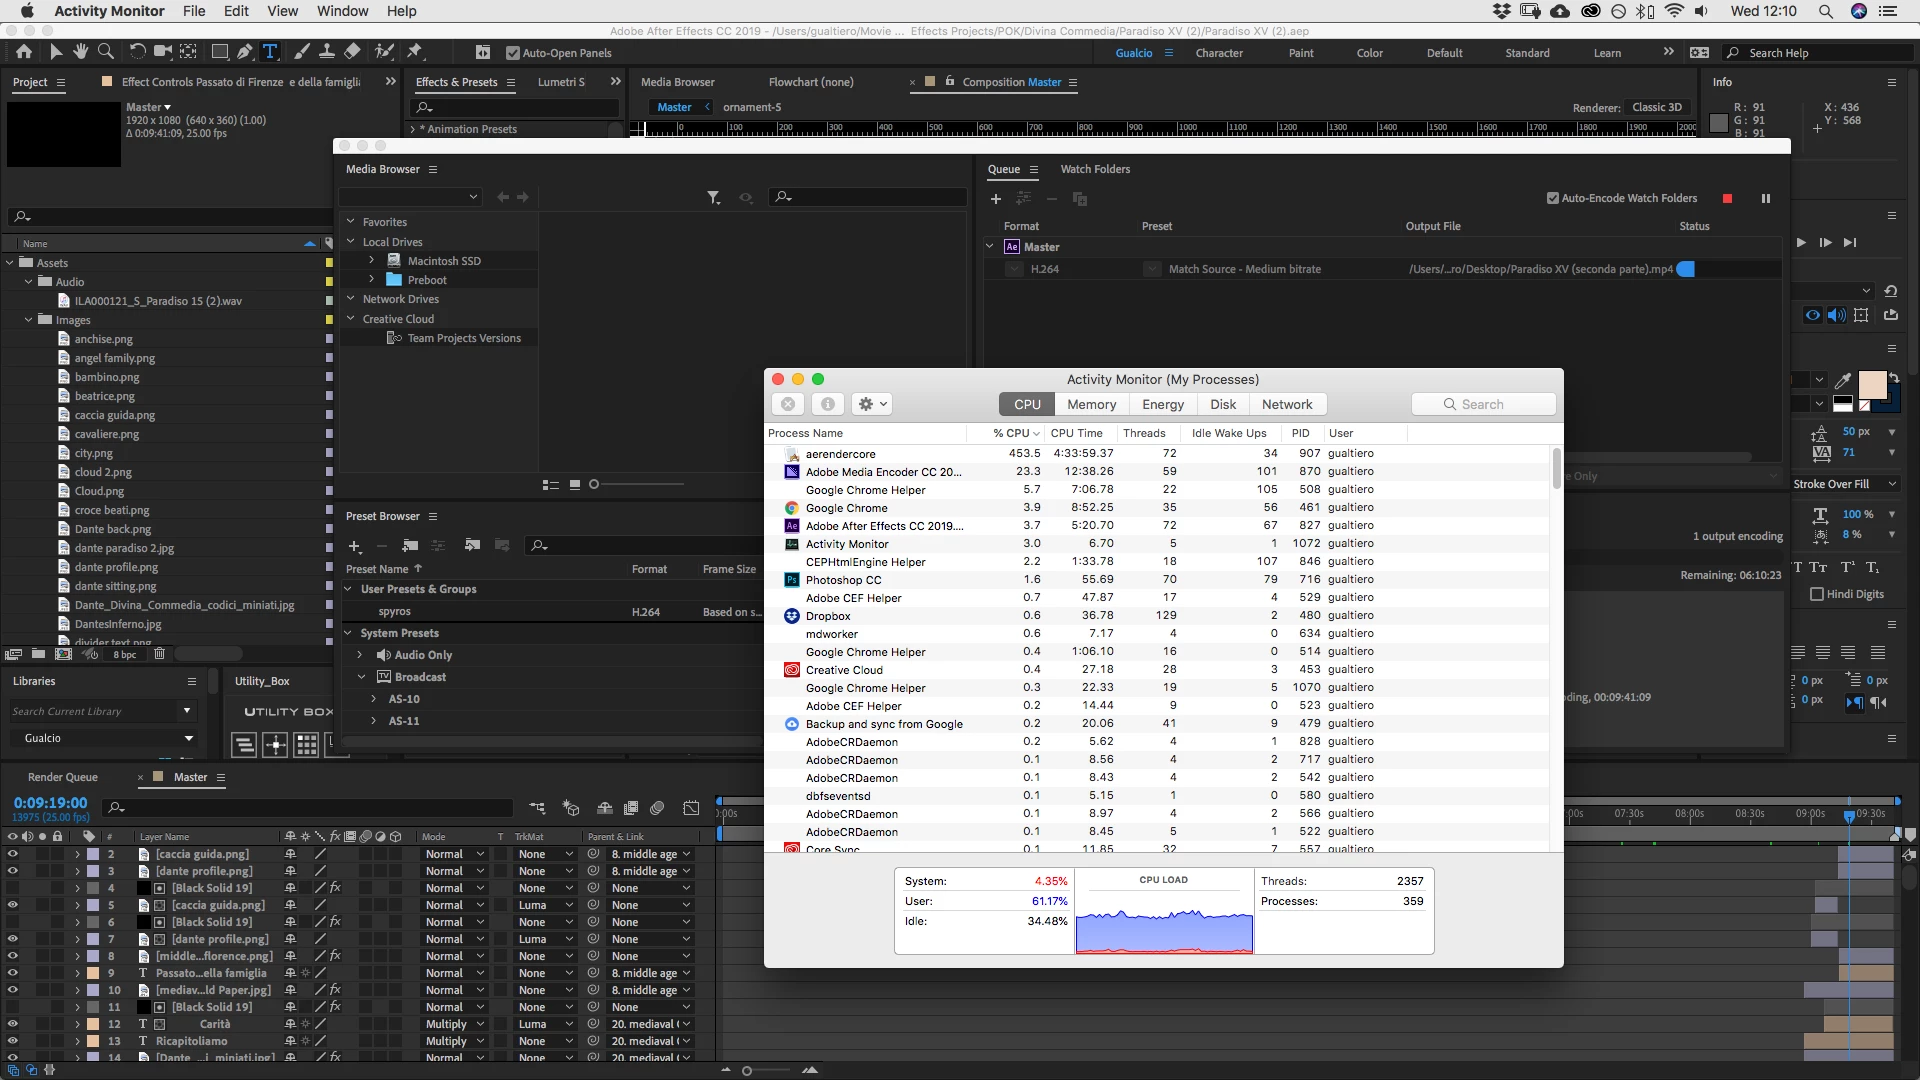Select the Pen tool
This screenshot has height=1080, width=1920.
point(245,52)
